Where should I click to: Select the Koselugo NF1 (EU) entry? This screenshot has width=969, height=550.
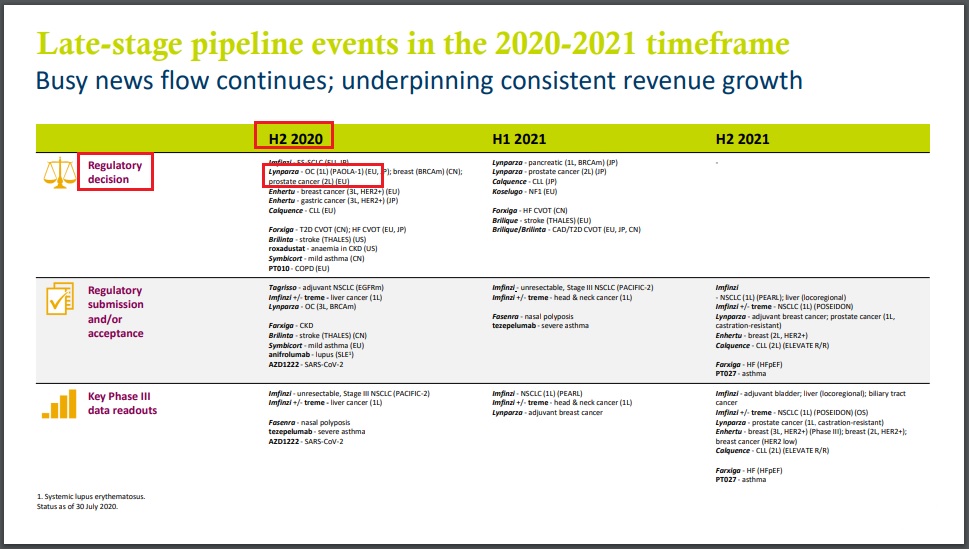click(532, 190)
